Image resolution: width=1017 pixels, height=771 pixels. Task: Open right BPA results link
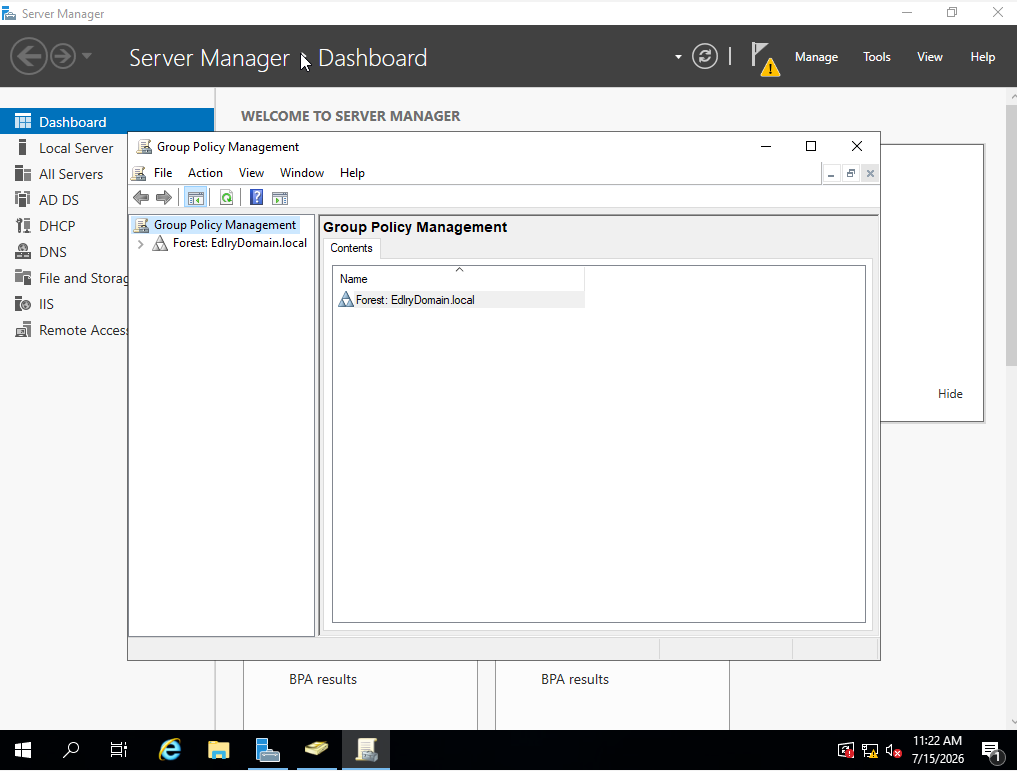575,679
